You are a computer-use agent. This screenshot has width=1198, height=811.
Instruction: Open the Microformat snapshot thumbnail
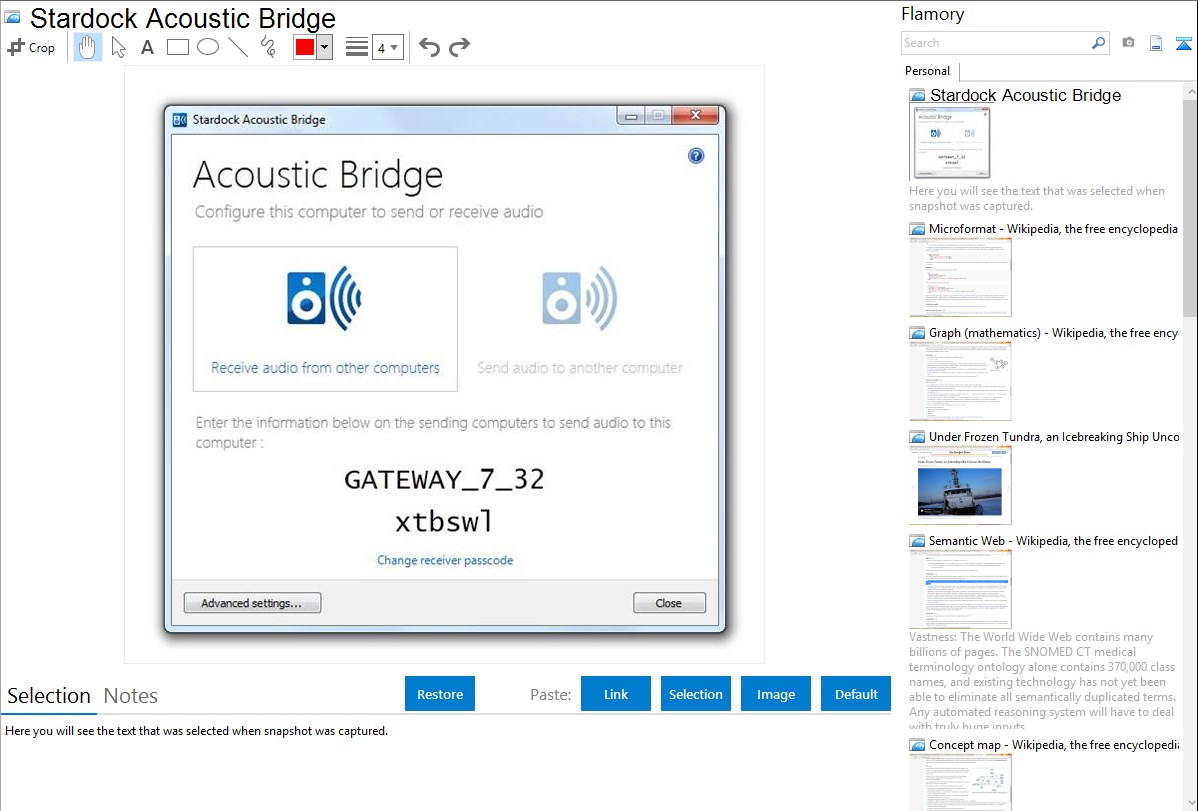pyautogui.click(x=960, y=277)
